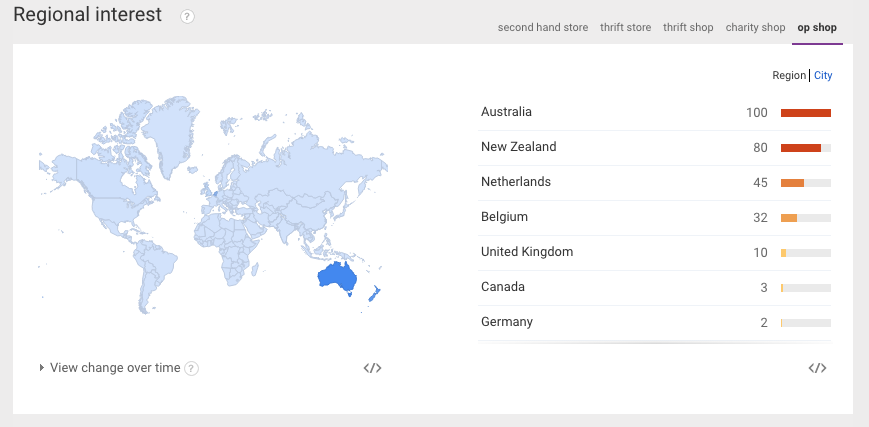
Task: Click the help icon beside Regional interest
Action: point(187,17)
